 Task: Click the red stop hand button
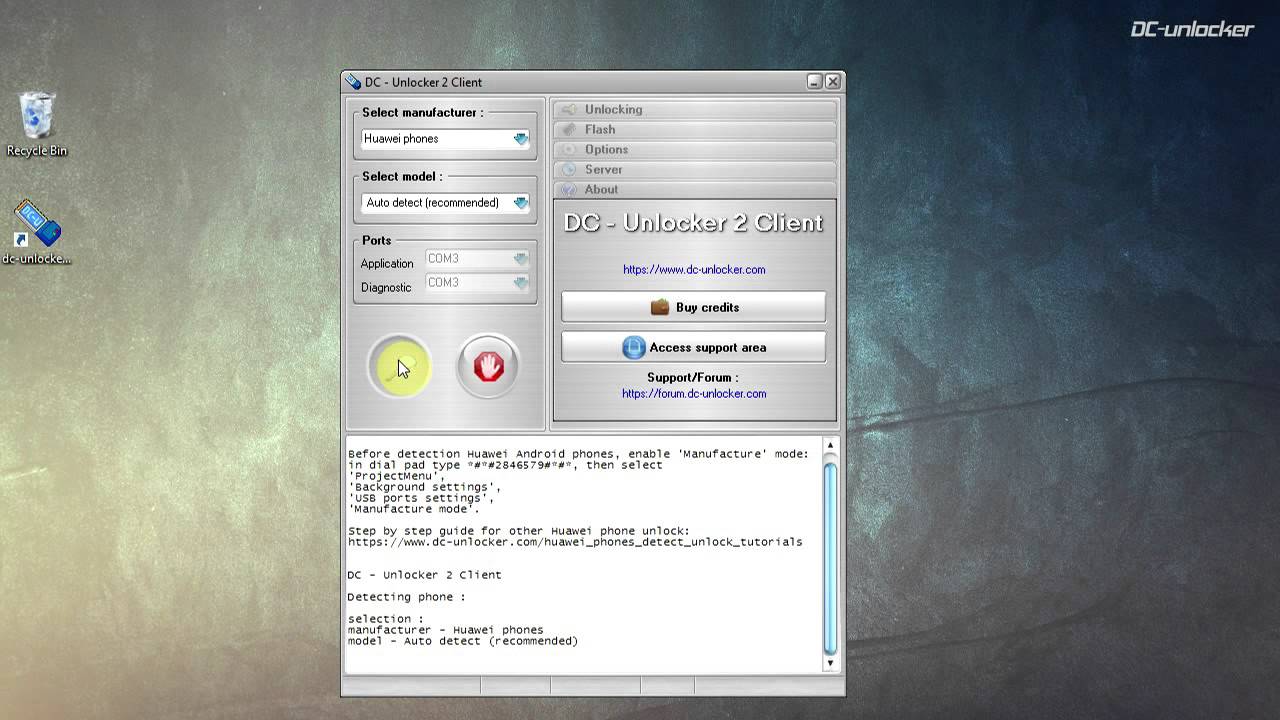488,366
